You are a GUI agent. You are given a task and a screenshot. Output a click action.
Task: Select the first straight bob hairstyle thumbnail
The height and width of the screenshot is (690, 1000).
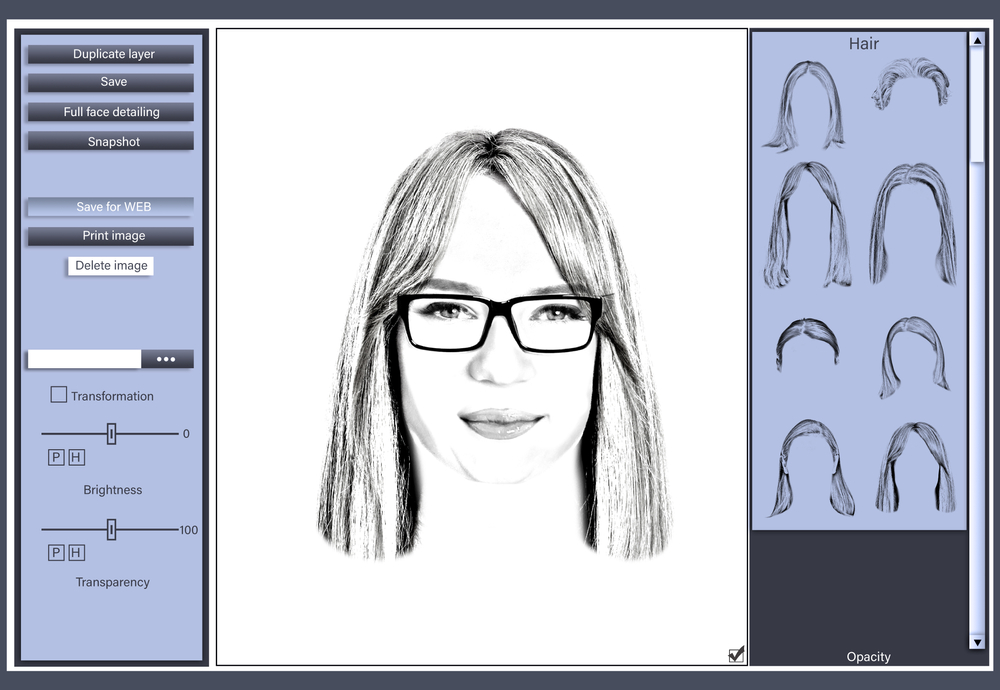point(805,105)
